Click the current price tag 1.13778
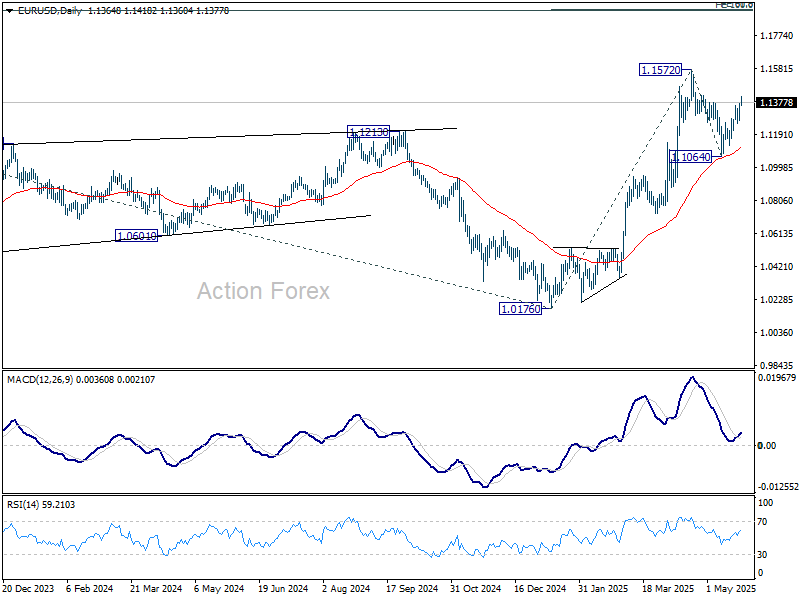 tap(776, 103)
